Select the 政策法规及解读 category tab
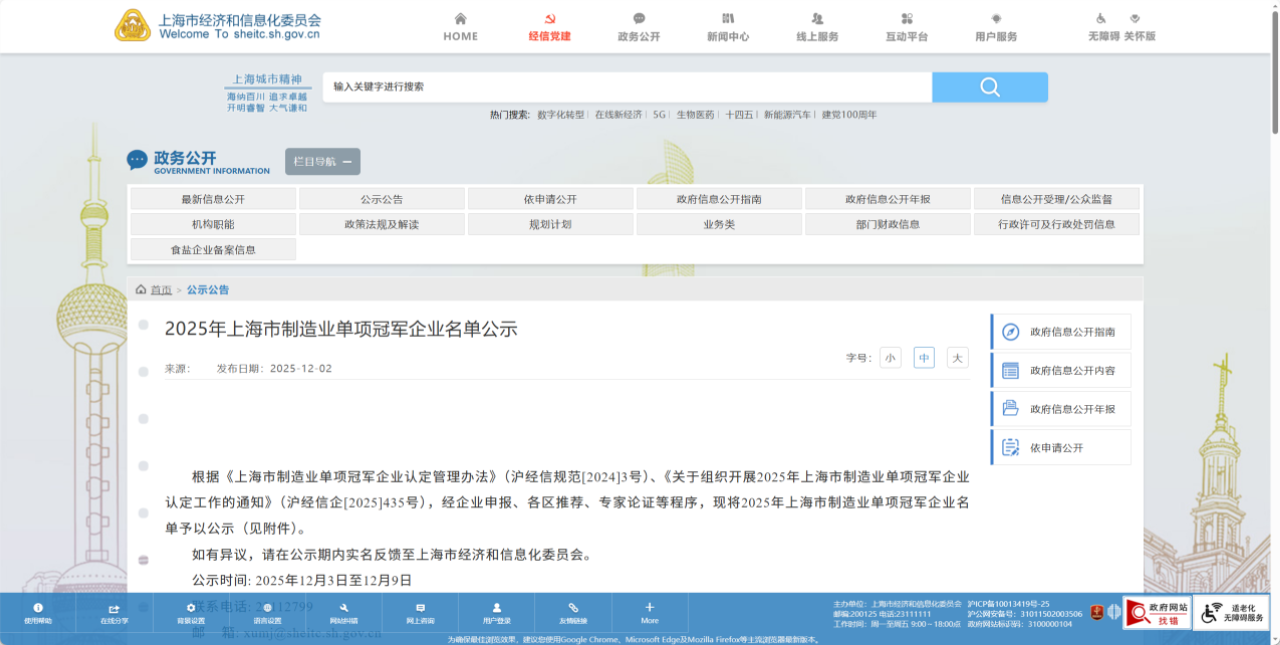 coord(381,224)
